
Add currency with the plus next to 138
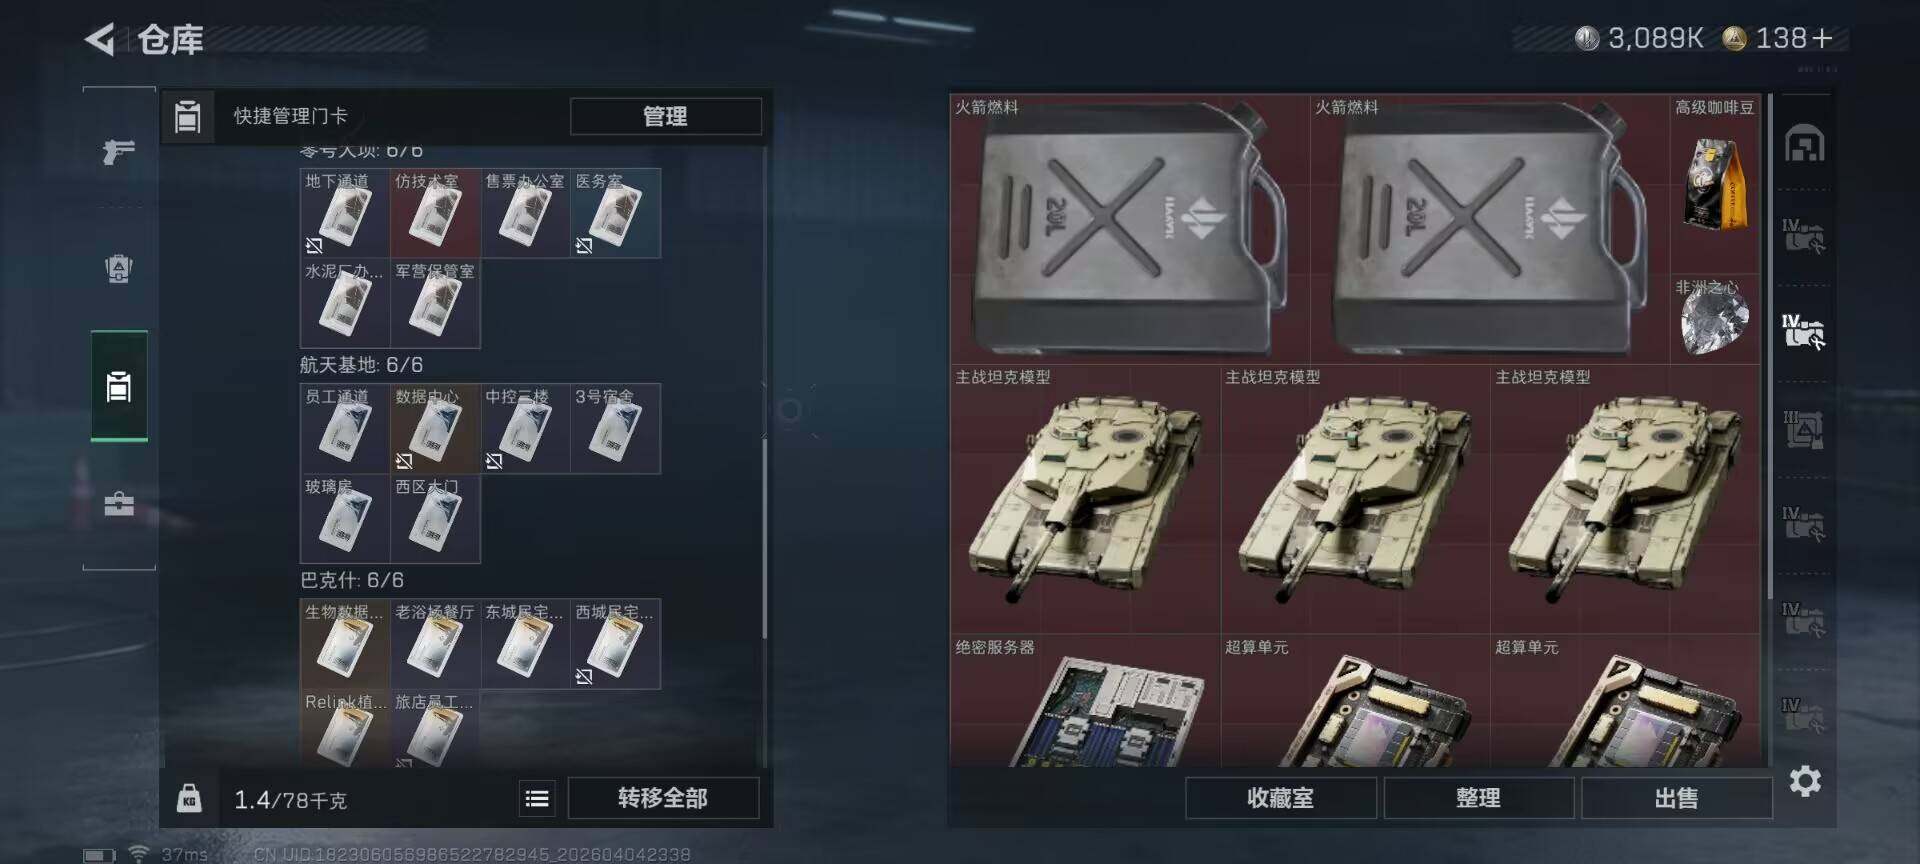(x=1822, y=38)
